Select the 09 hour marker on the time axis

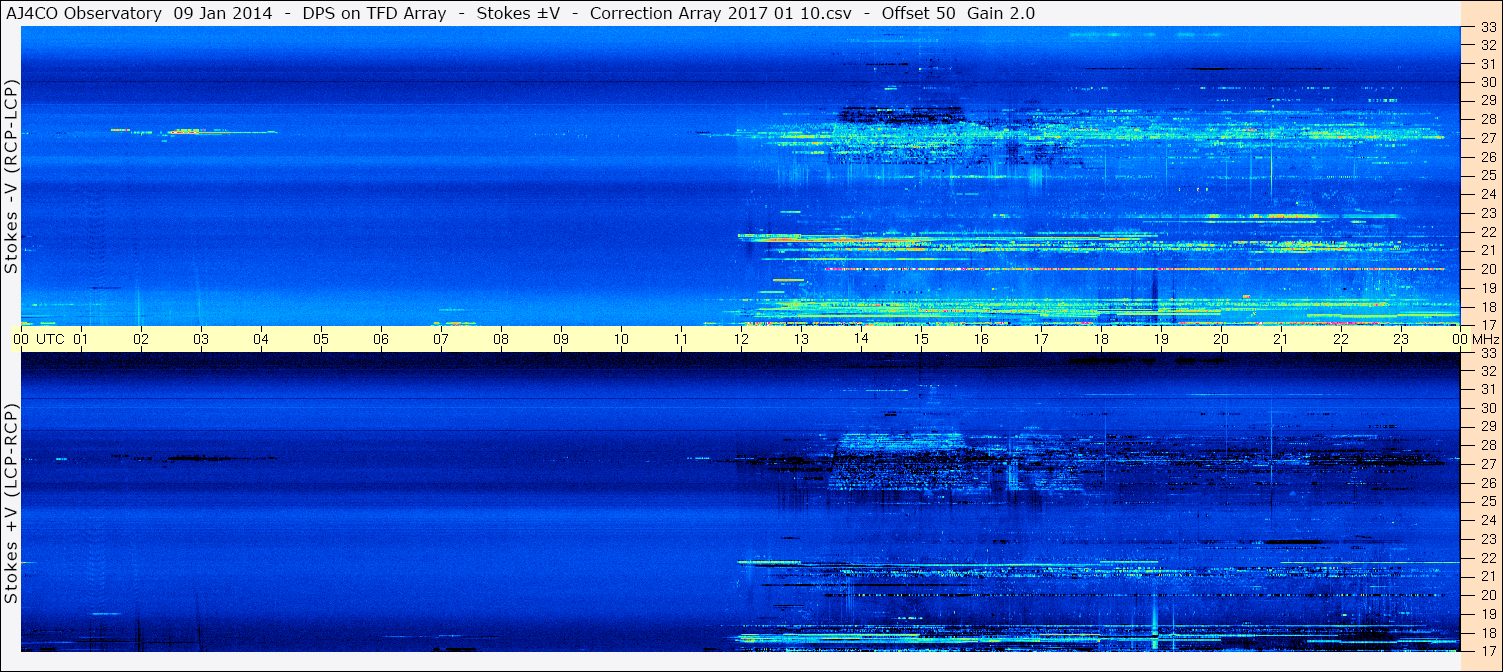click(x=561, y=339)
